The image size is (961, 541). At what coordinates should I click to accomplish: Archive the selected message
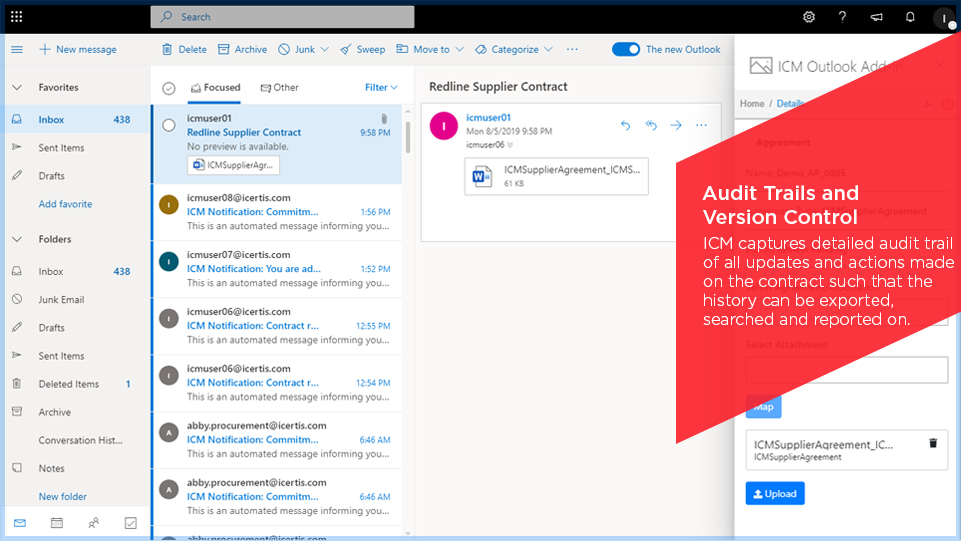[x=243, y=50]
